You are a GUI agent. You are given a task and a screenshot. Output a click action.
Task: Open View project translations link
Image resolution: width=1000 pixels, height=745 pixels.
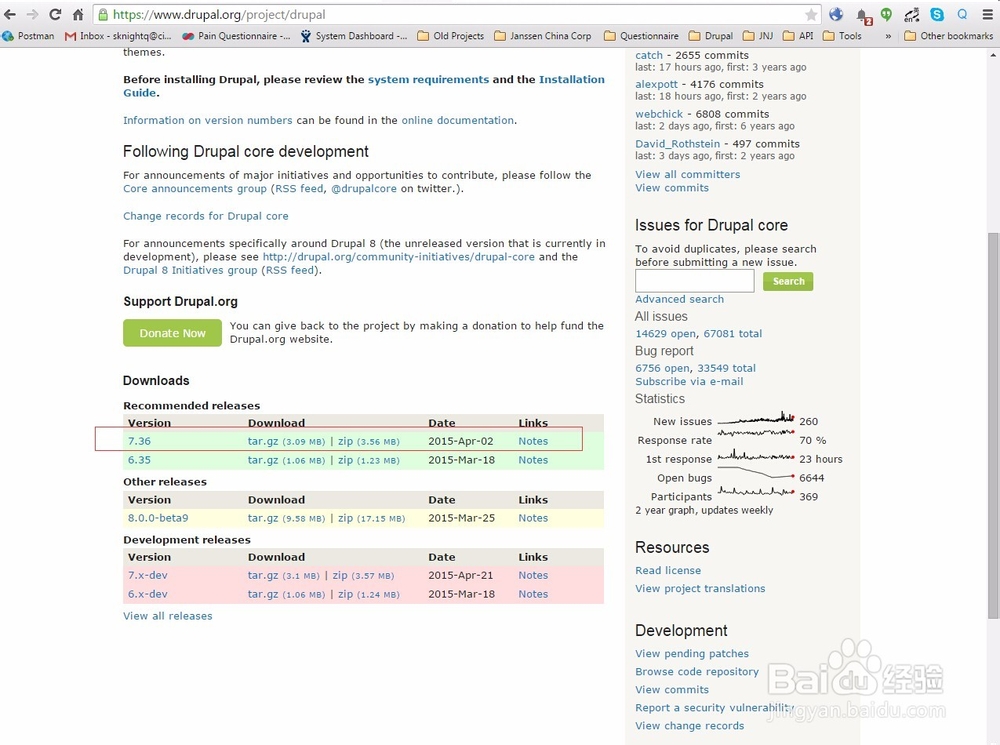[x=700, y=589]
